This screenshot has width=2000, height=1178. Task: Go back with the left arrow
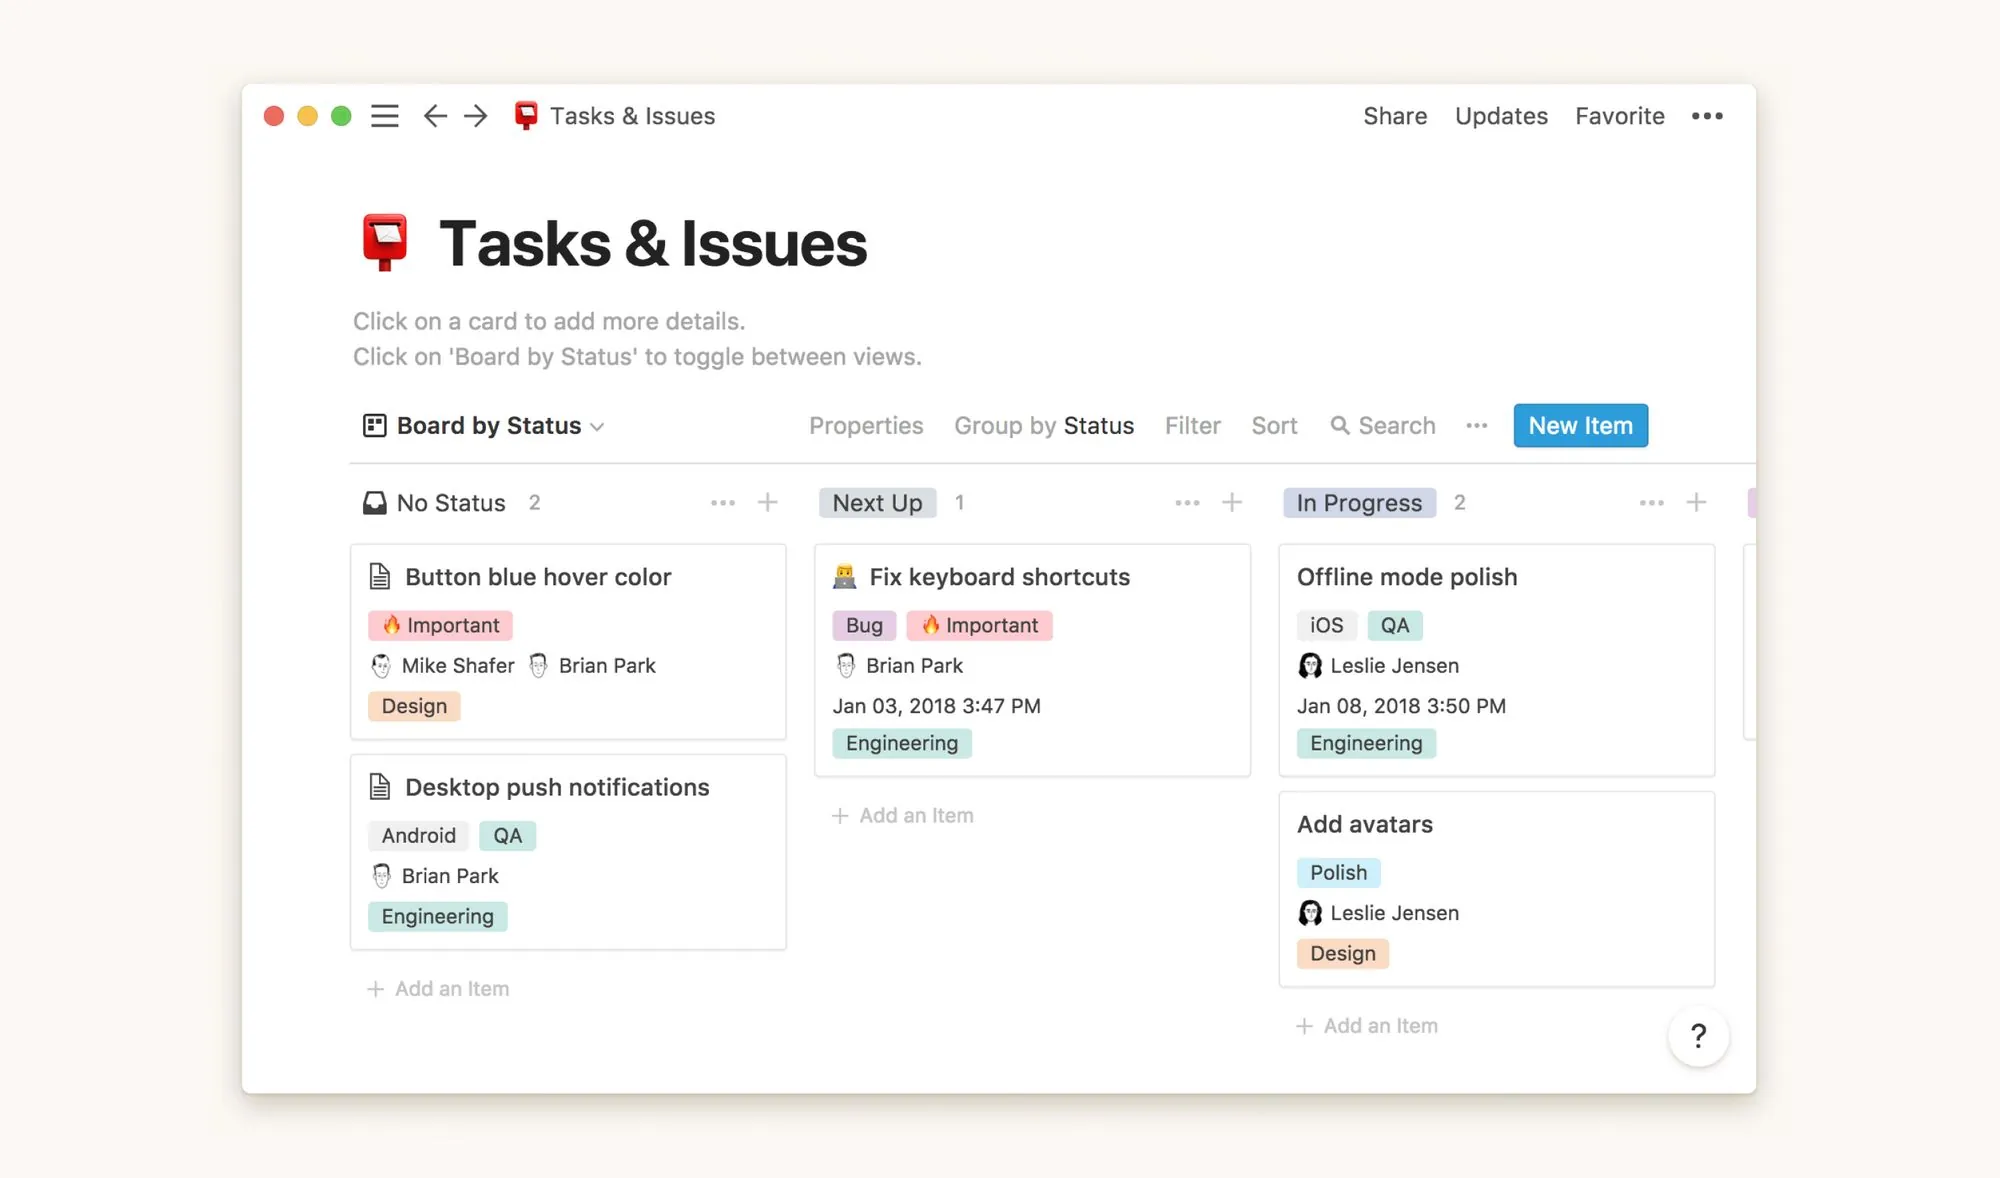click(434, 116)
